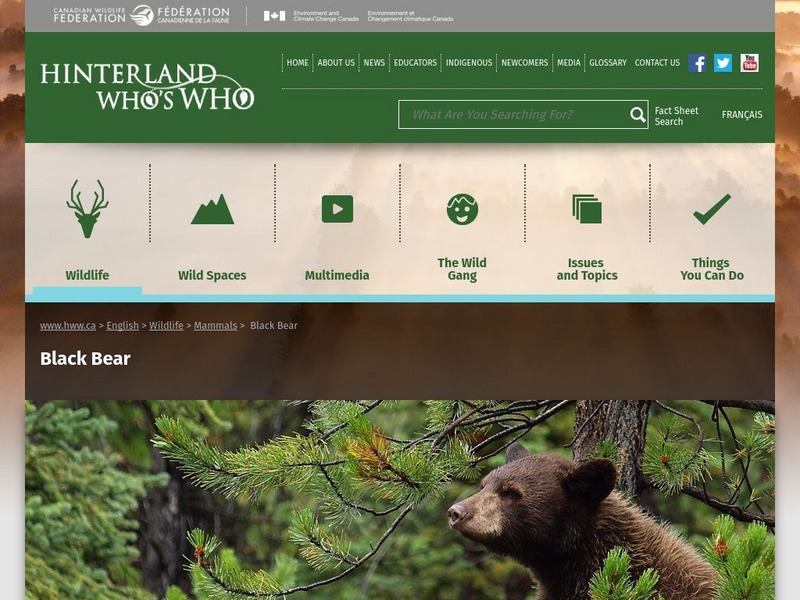This screenshot has height=600, width=800.
Task: Click the Hinterland Who's Who logo
Action: pos(147,86)
